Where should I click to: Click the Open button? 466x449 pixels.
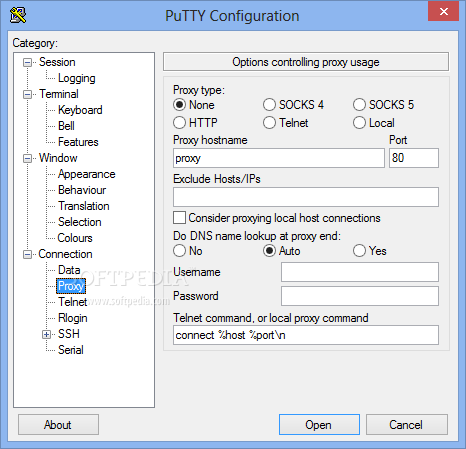tap(319, 425)
